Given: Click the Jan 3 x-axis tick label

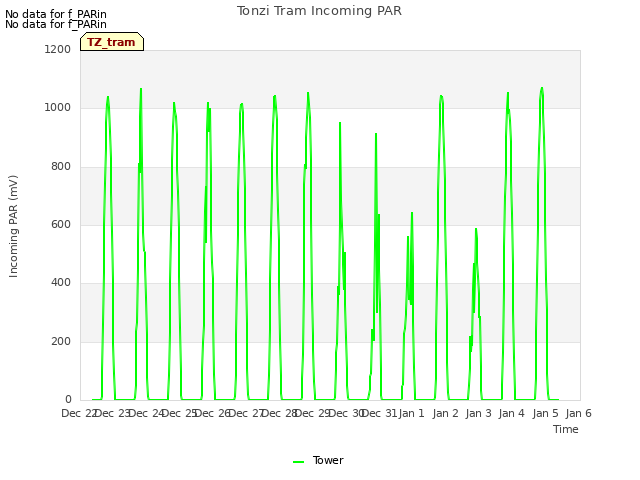Looking at the screenshot, I should [x=478, y=413].
